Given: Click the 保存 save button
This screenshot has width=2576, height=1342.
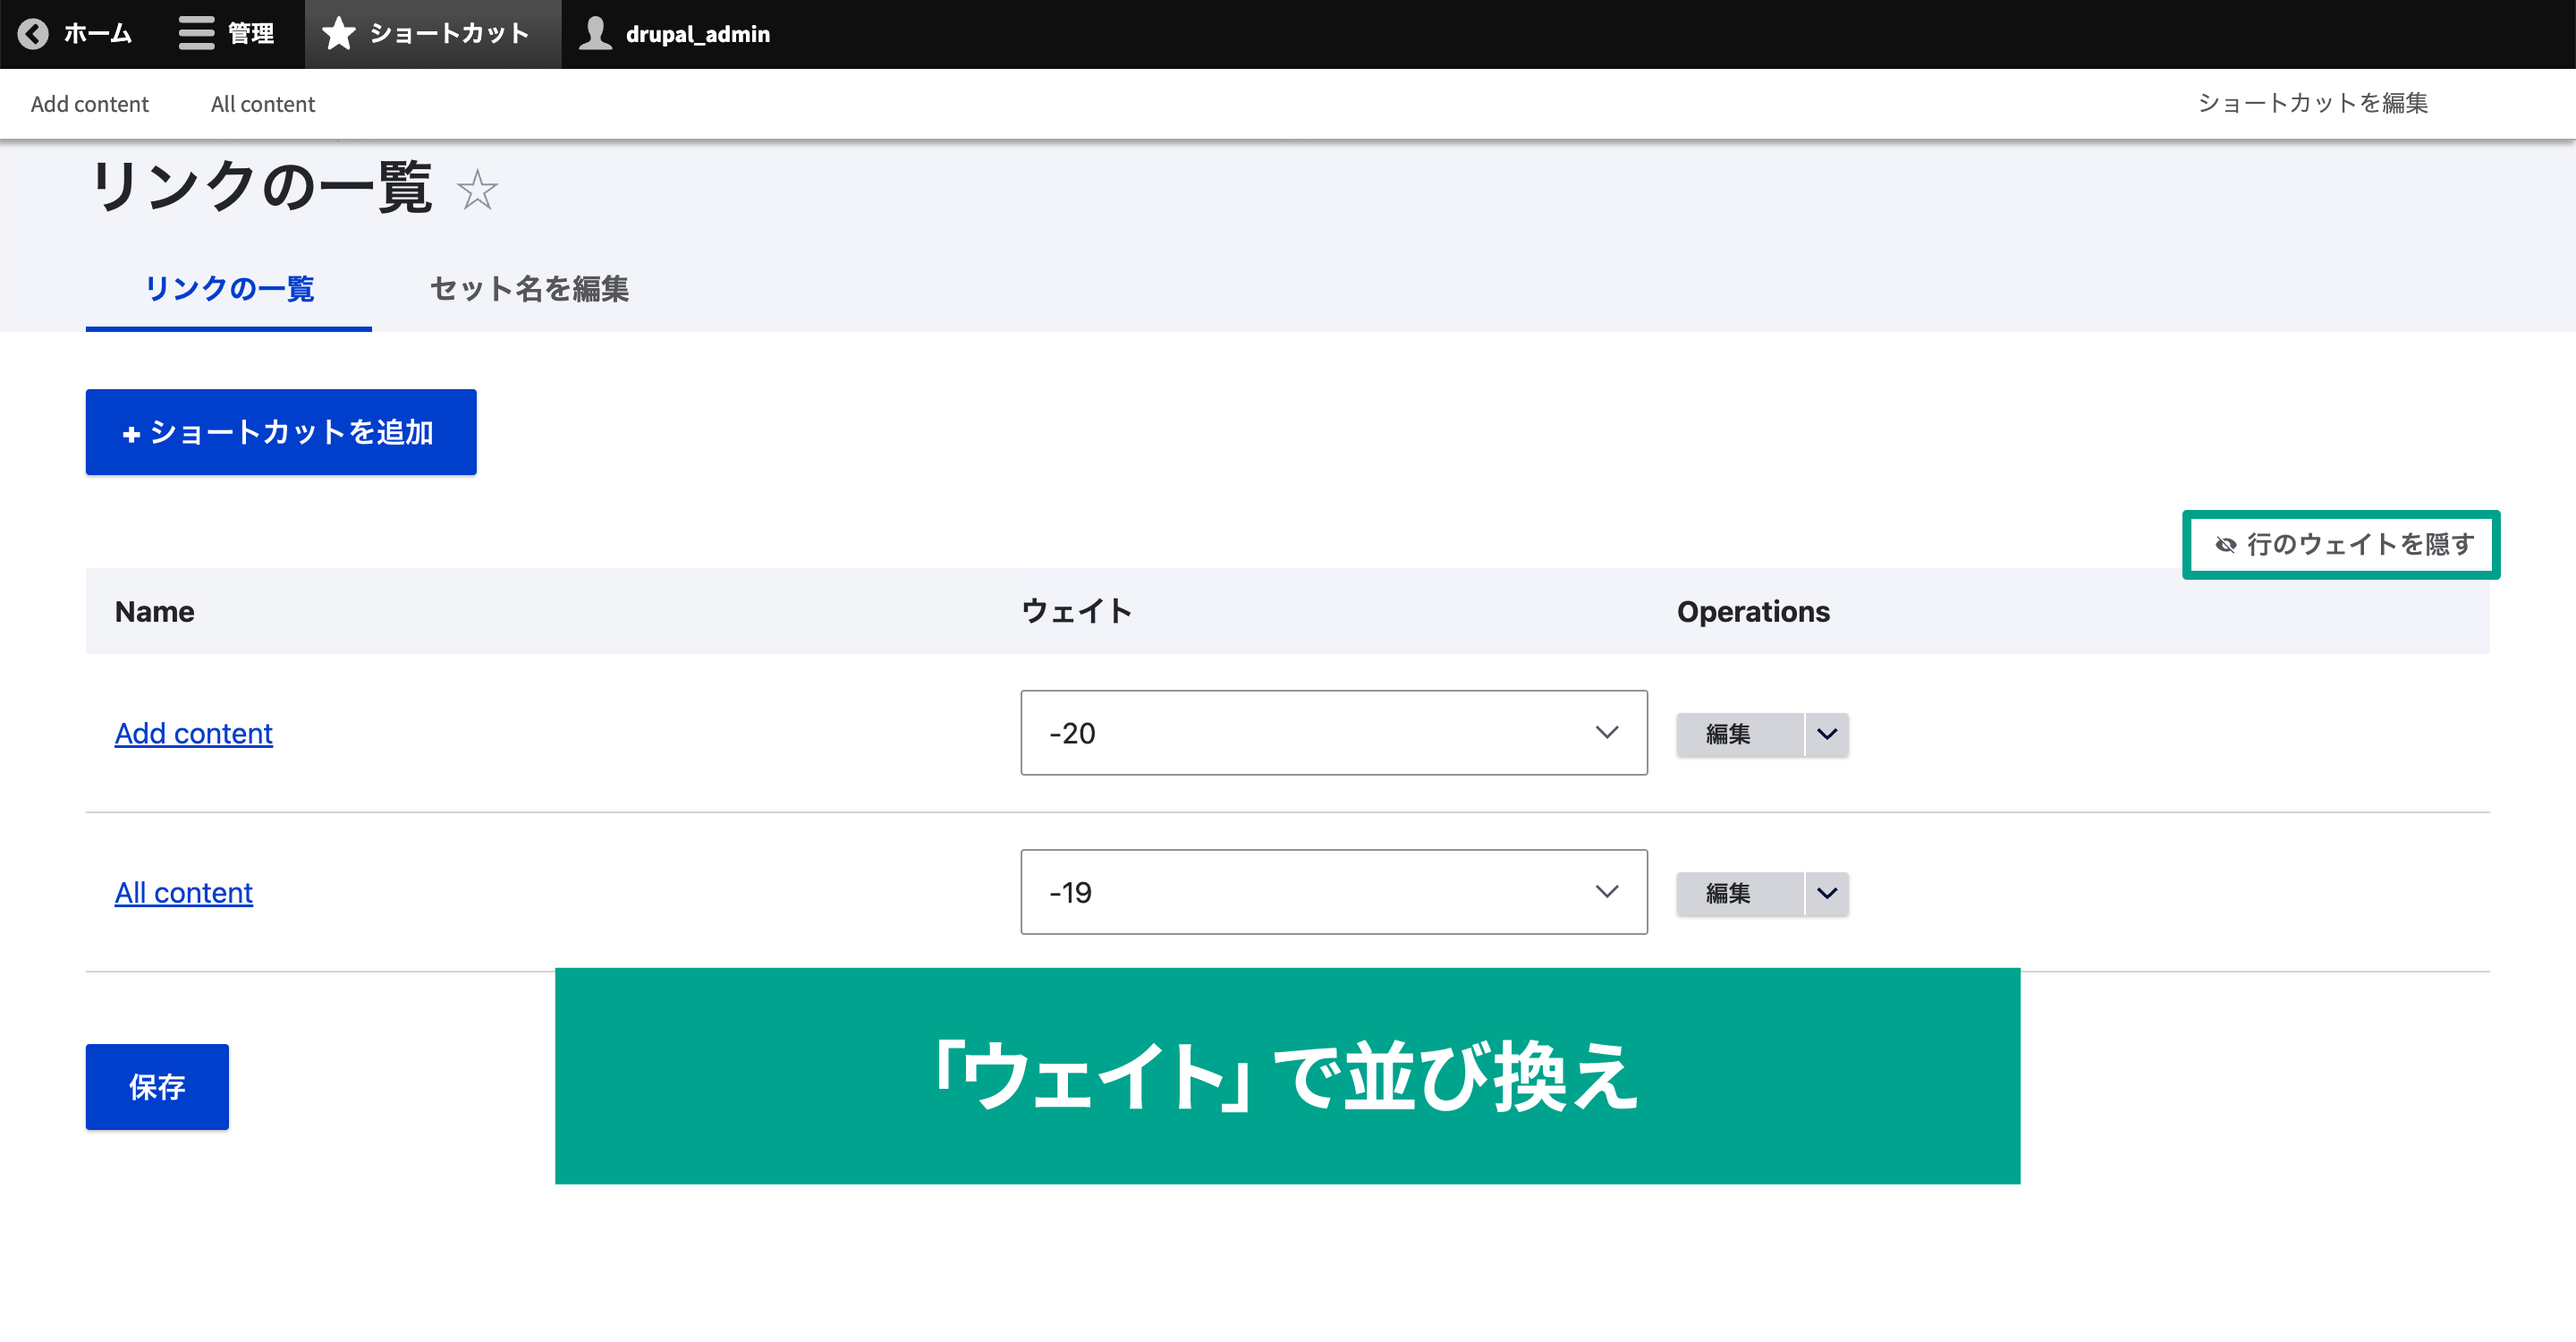Looking at the screenshot, I should (157, 1087).
